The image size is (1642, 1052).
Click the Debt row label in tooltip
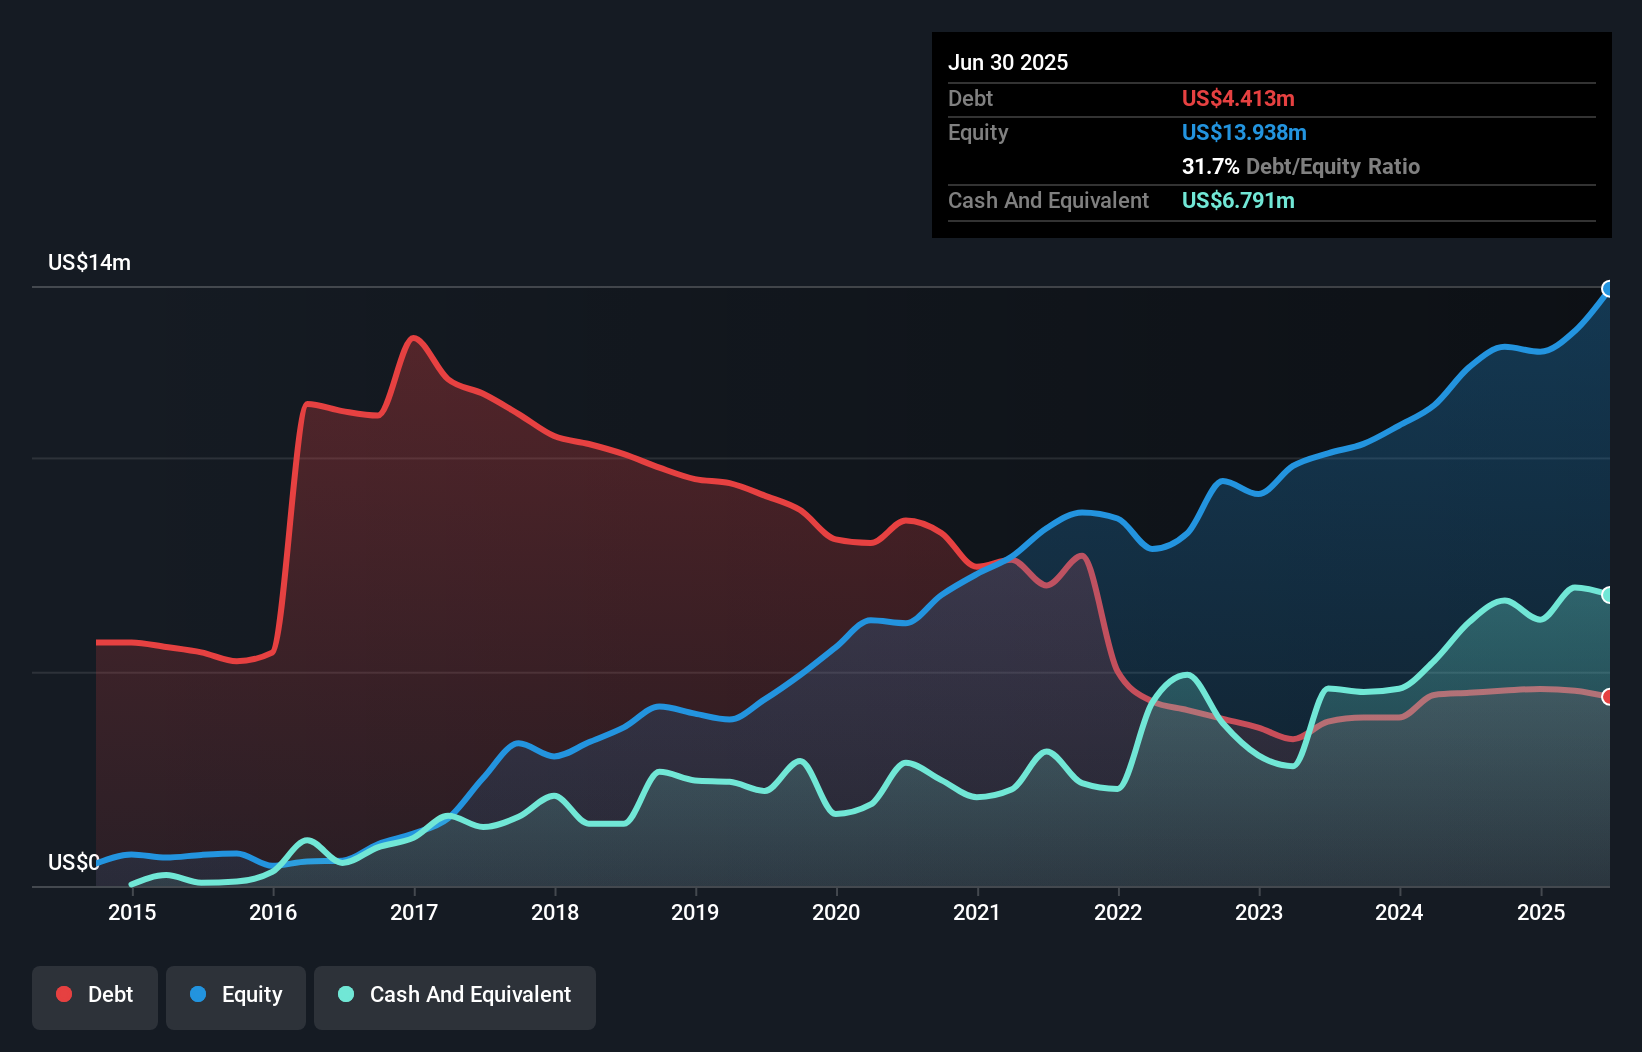click(970, 98)
